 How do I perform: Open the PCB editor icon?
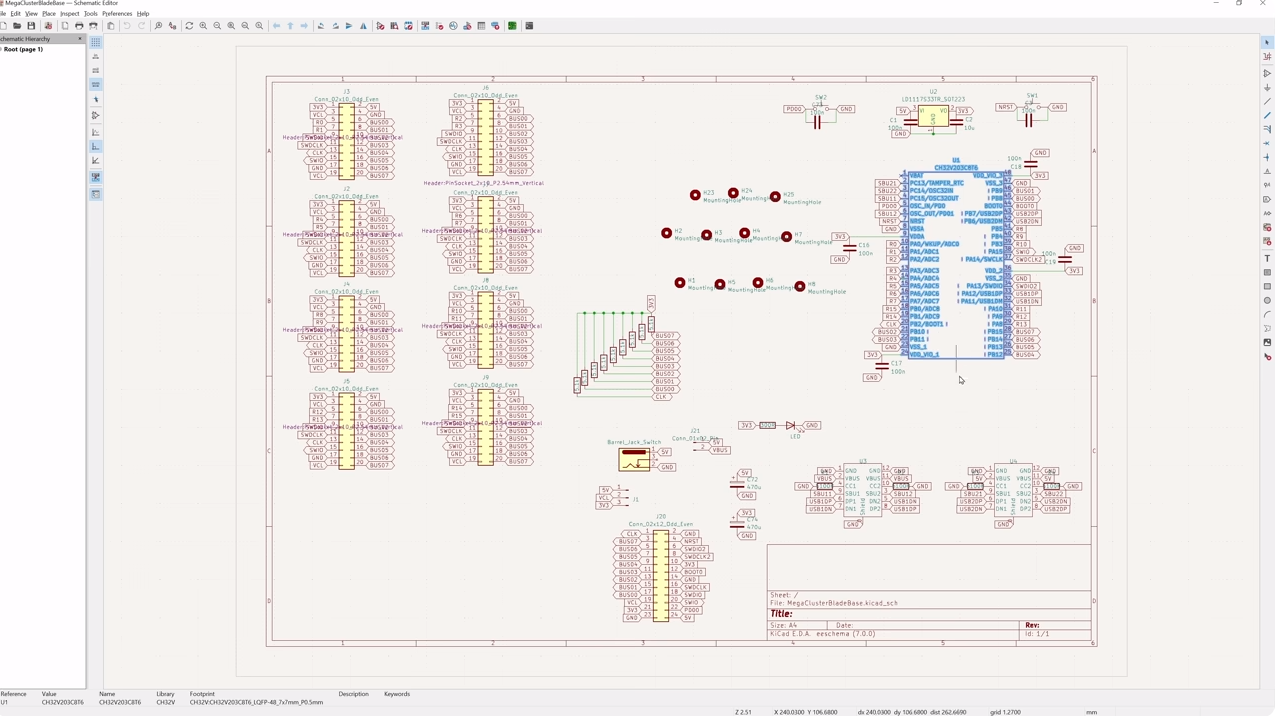[512, 26]
